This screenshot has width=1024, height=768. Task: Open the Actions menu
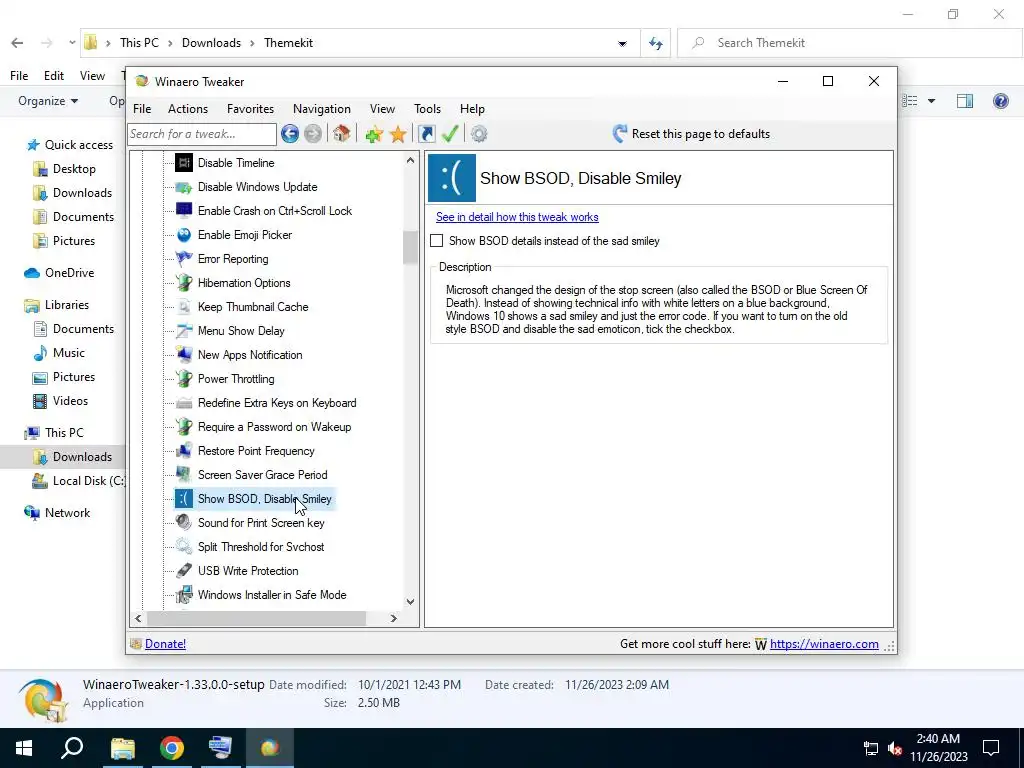188,109
